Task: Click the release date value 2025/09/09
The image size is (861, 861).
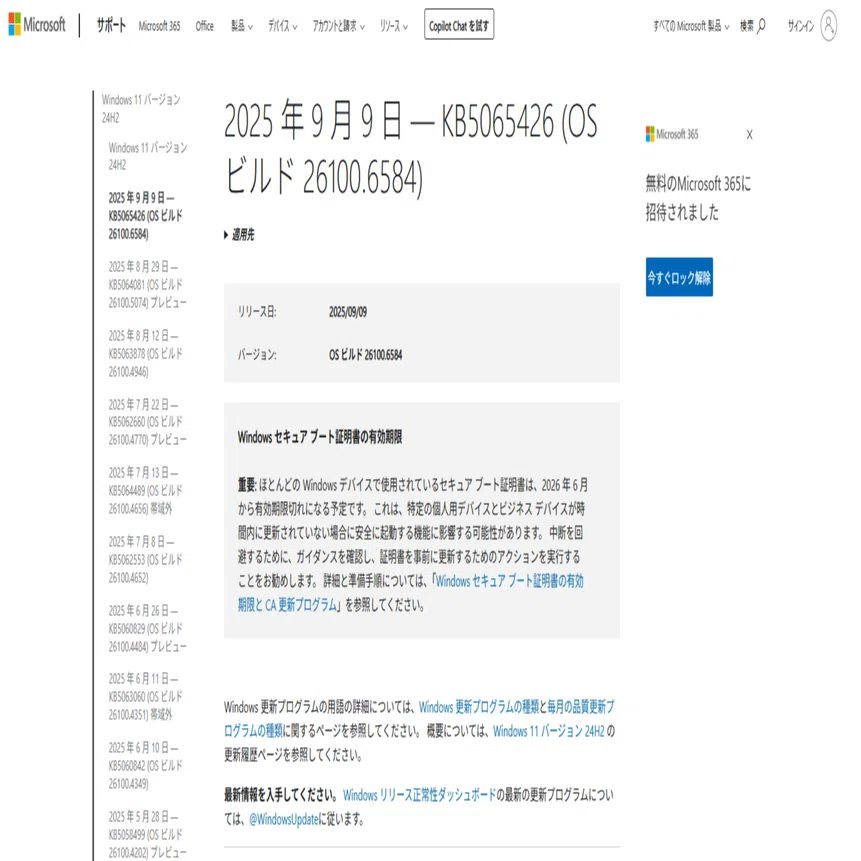Action: (348, 312)
